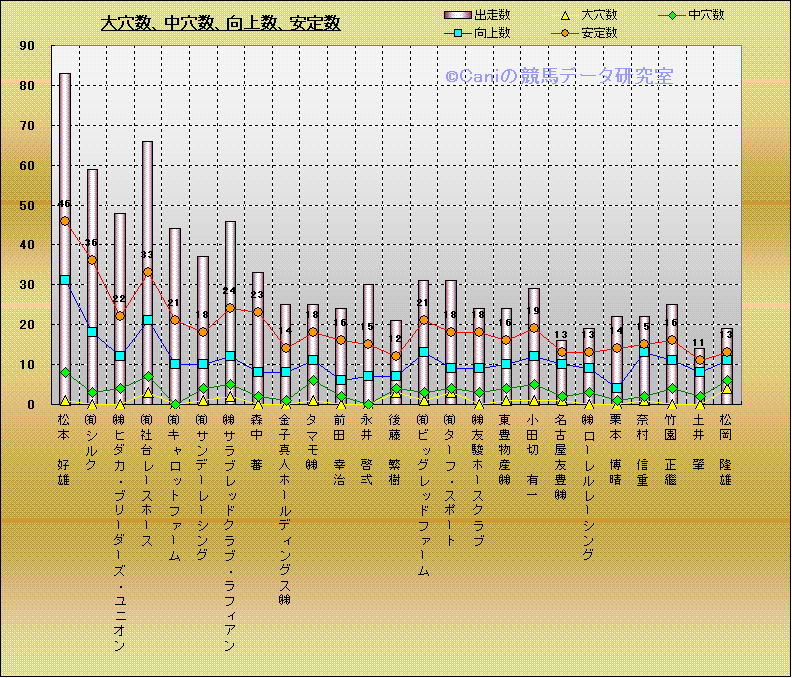Image resolution: width=792 pixels, height=678 pixels.
Task: Select the green 中穴数 diamond for 松本好雄
Action: tap(65, 372)
